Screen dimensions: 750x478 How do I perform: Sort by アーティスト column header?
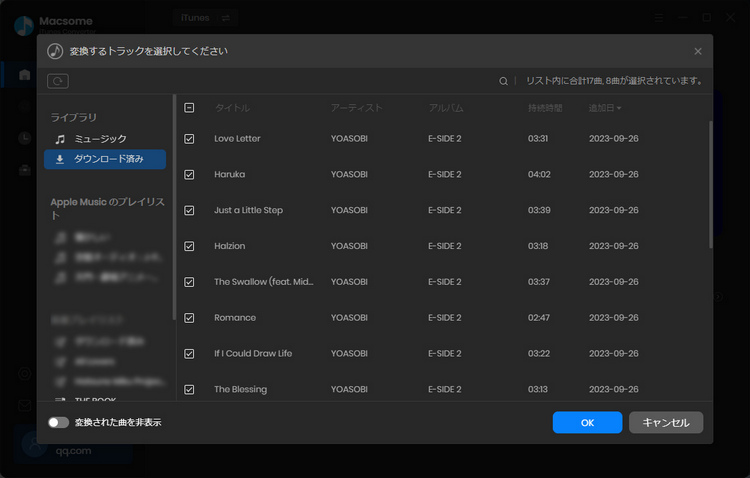[x=356, y=108]
